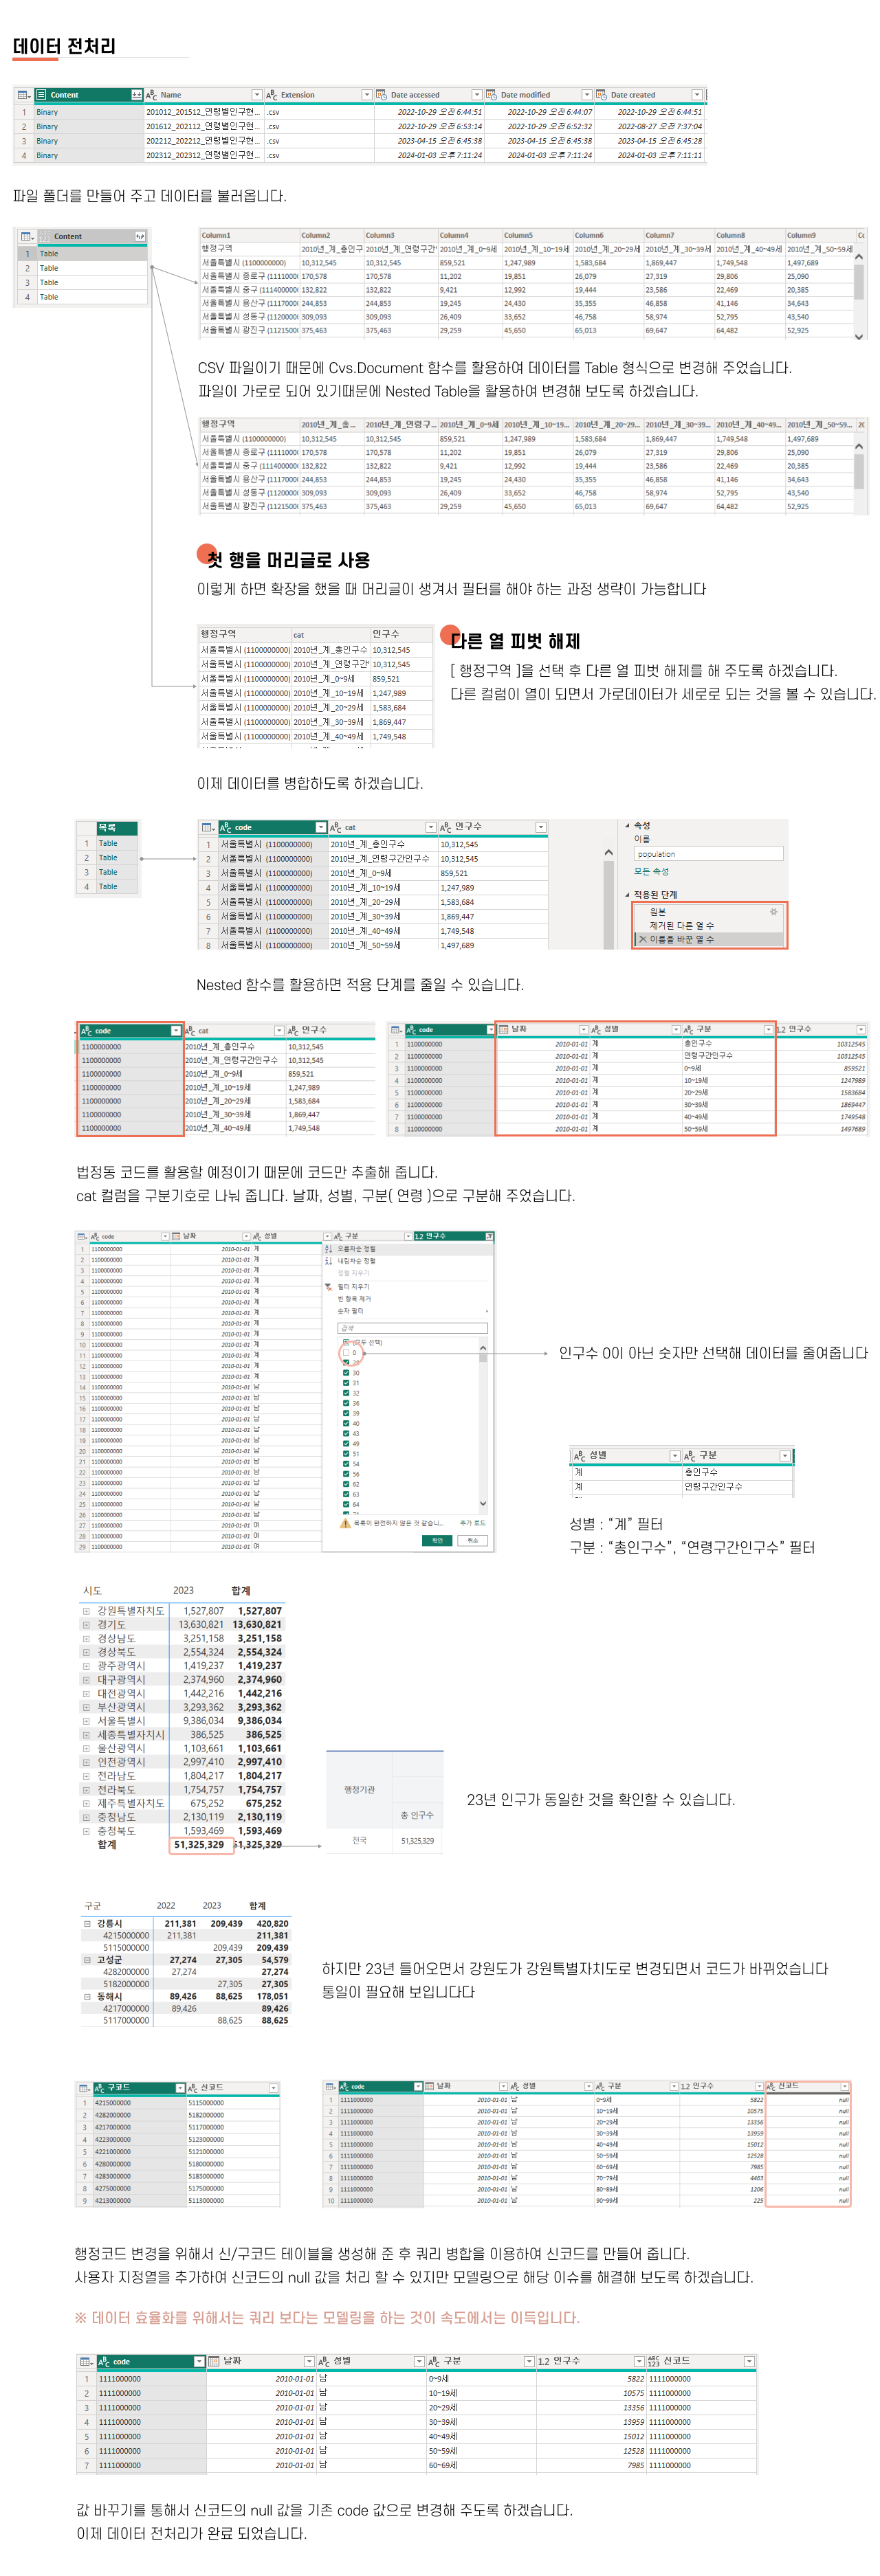The image size is (880, 2576).
Task: Click 필터 지우기 in filter menu
Action: (x=353, y=1287)
